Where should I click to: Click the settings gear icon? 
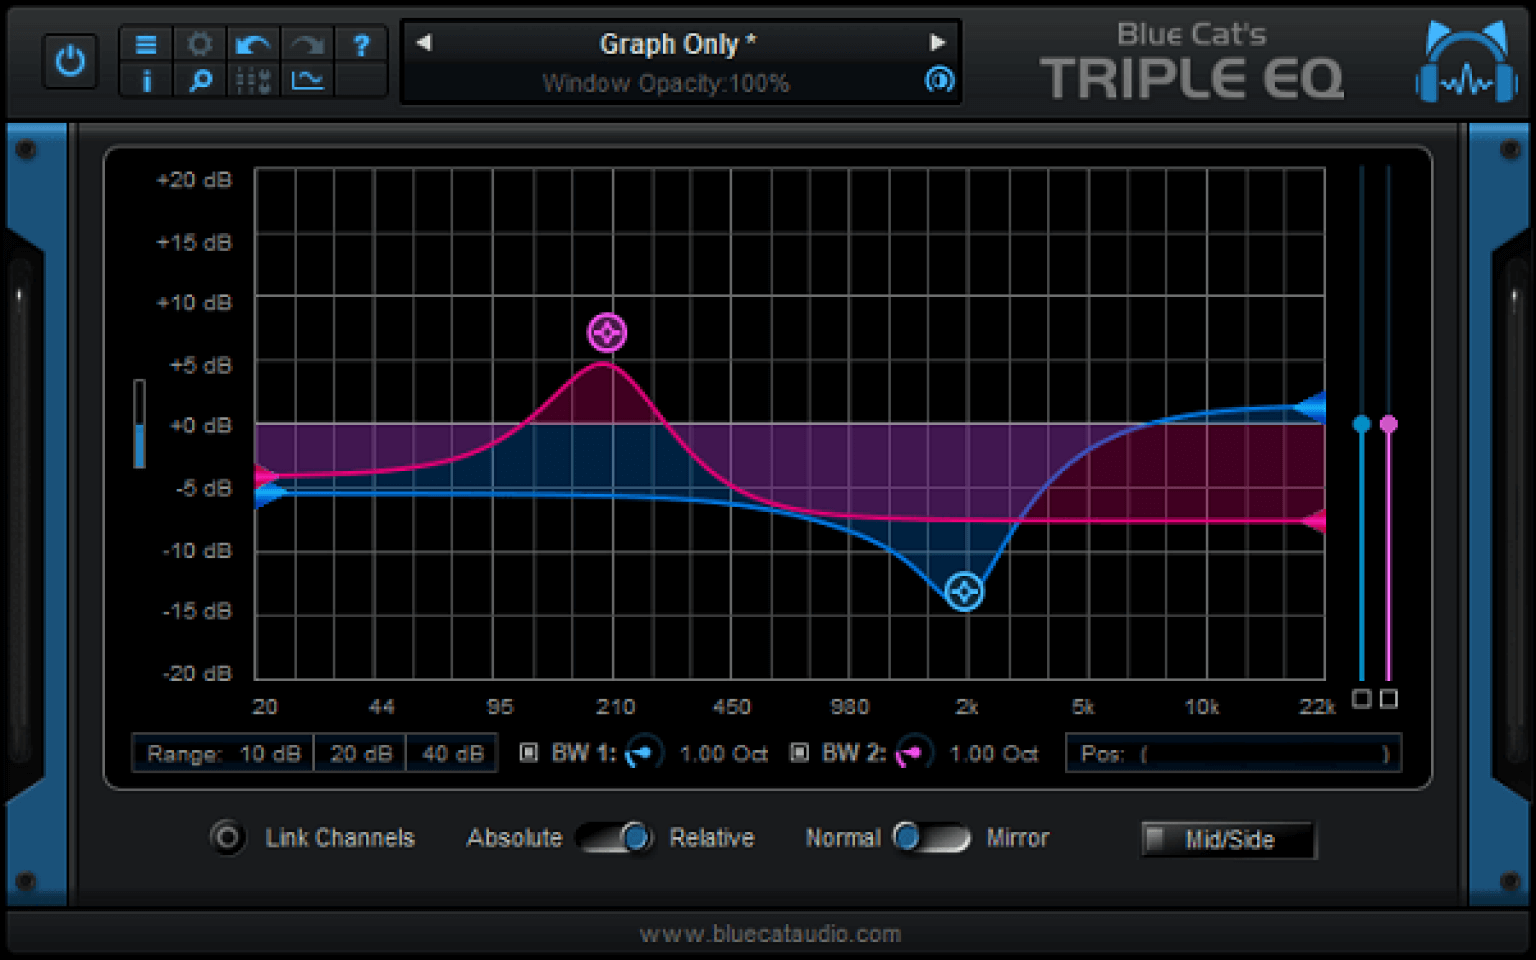199,44
